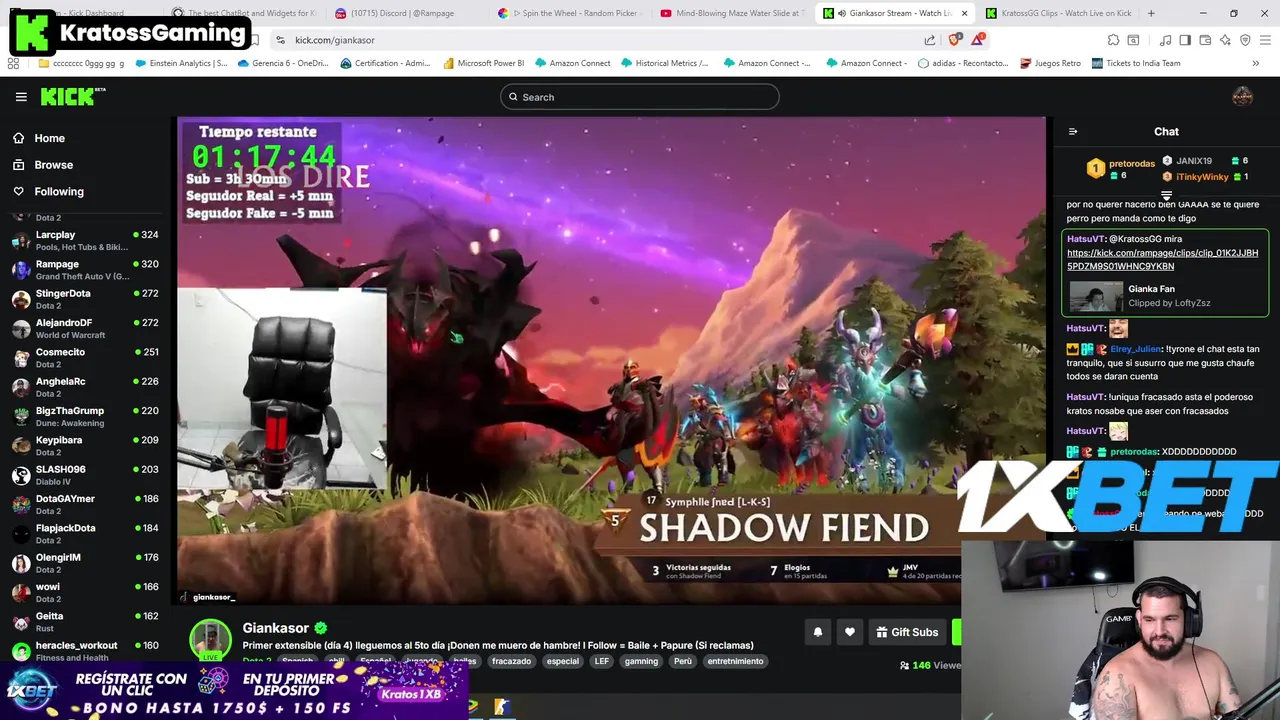
Task: Expand hidden bookmarks overflow chevron
Action: click(x=1255, y=63)
